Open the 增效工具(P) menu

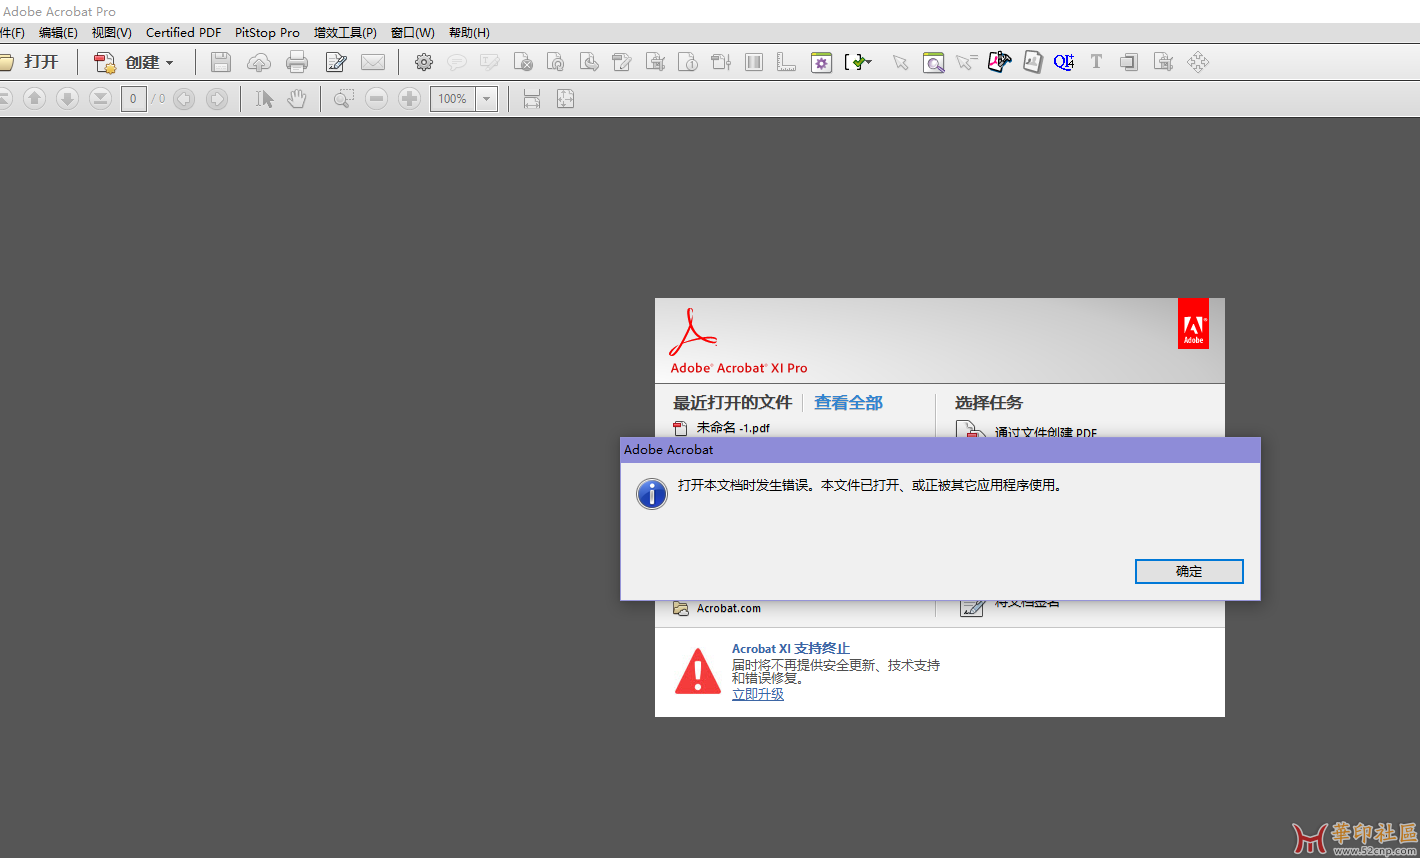coord(345,33)
